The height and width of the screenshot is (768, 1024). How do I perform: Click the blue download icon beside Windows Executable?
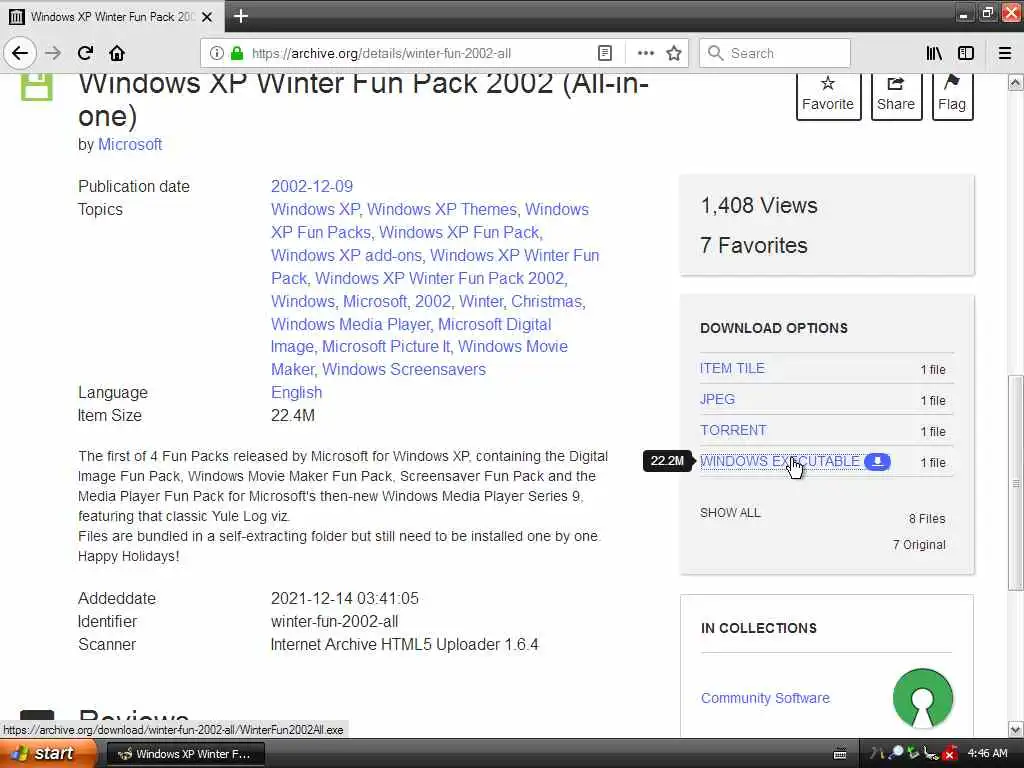(x=877, y=461)
